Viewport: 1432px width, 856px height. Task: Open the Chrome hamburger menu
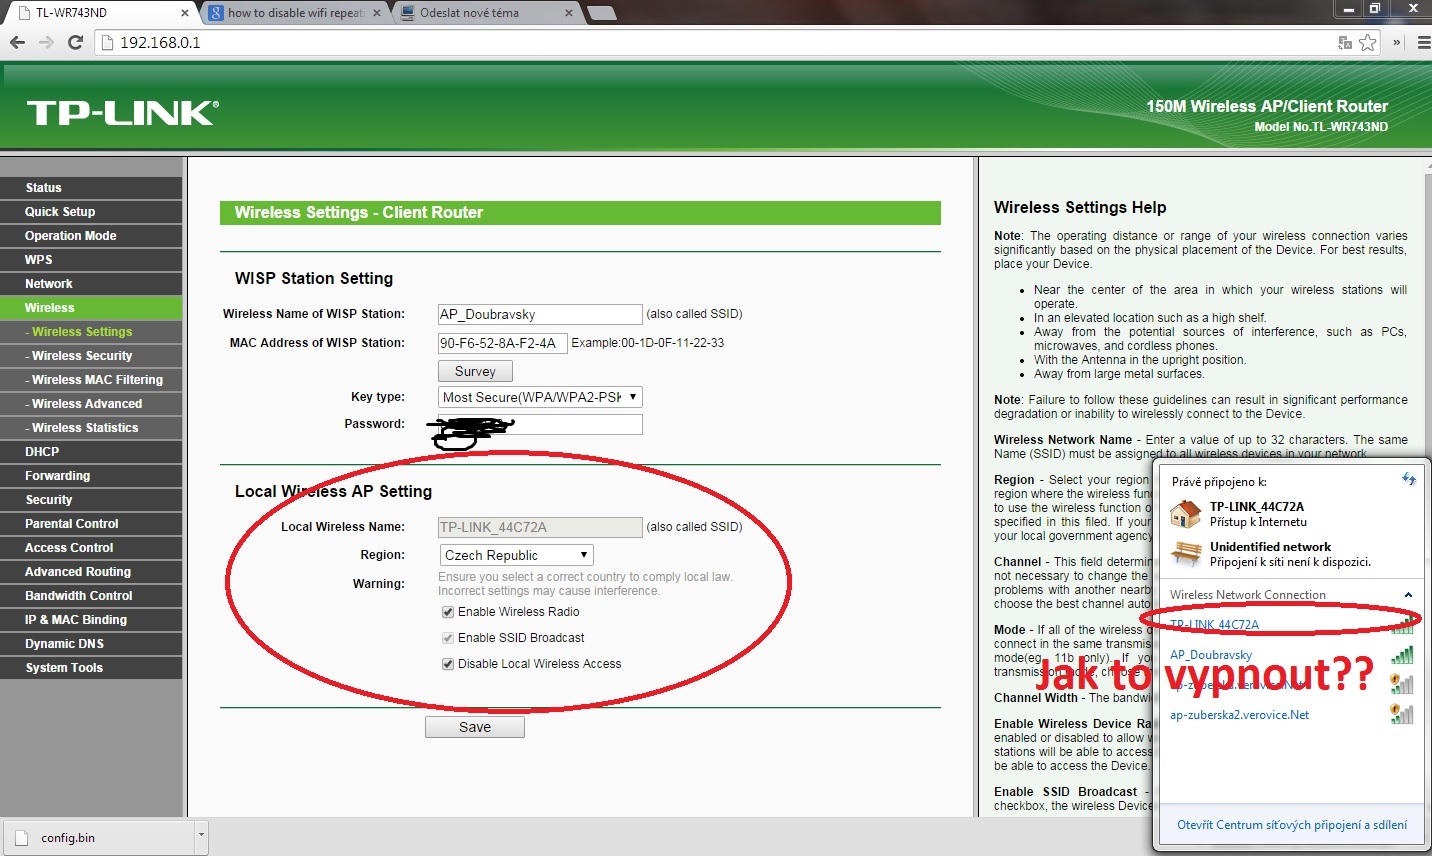(1424, 42)
